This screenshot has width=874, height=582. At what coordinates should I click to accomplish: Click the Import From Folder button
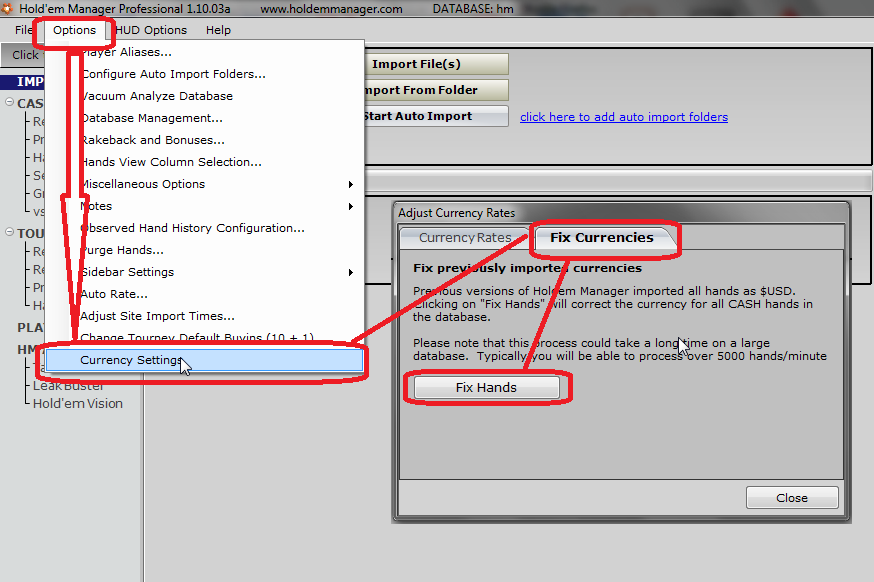(x=436, y=90)
